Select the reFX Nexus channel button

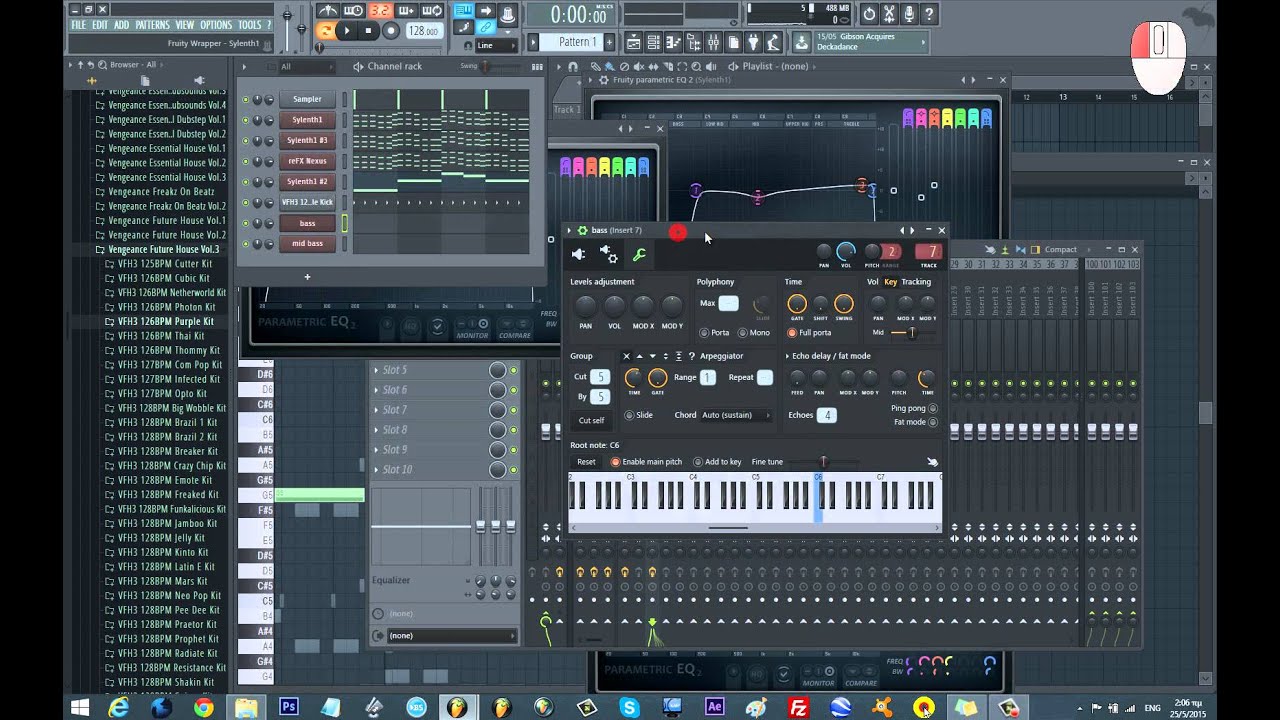click(308, 161)
